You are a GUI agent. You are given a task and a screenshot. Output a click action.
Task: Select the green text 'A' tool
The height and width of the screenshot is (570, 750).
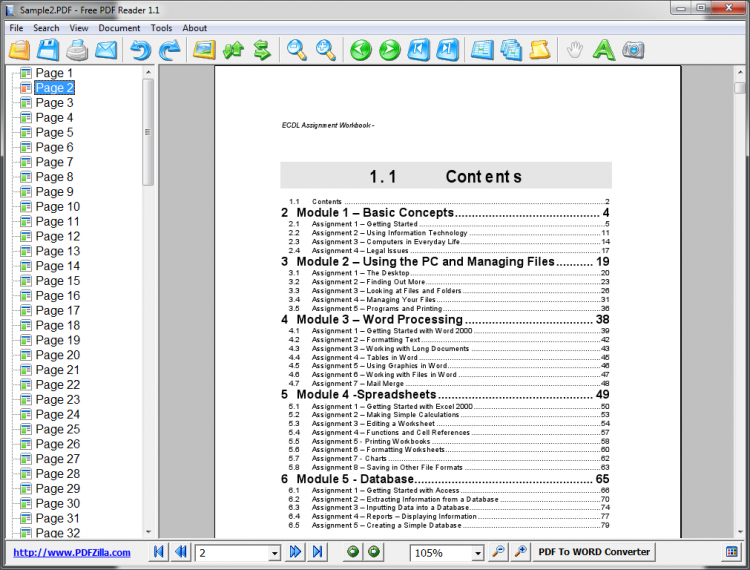[603, 49]
